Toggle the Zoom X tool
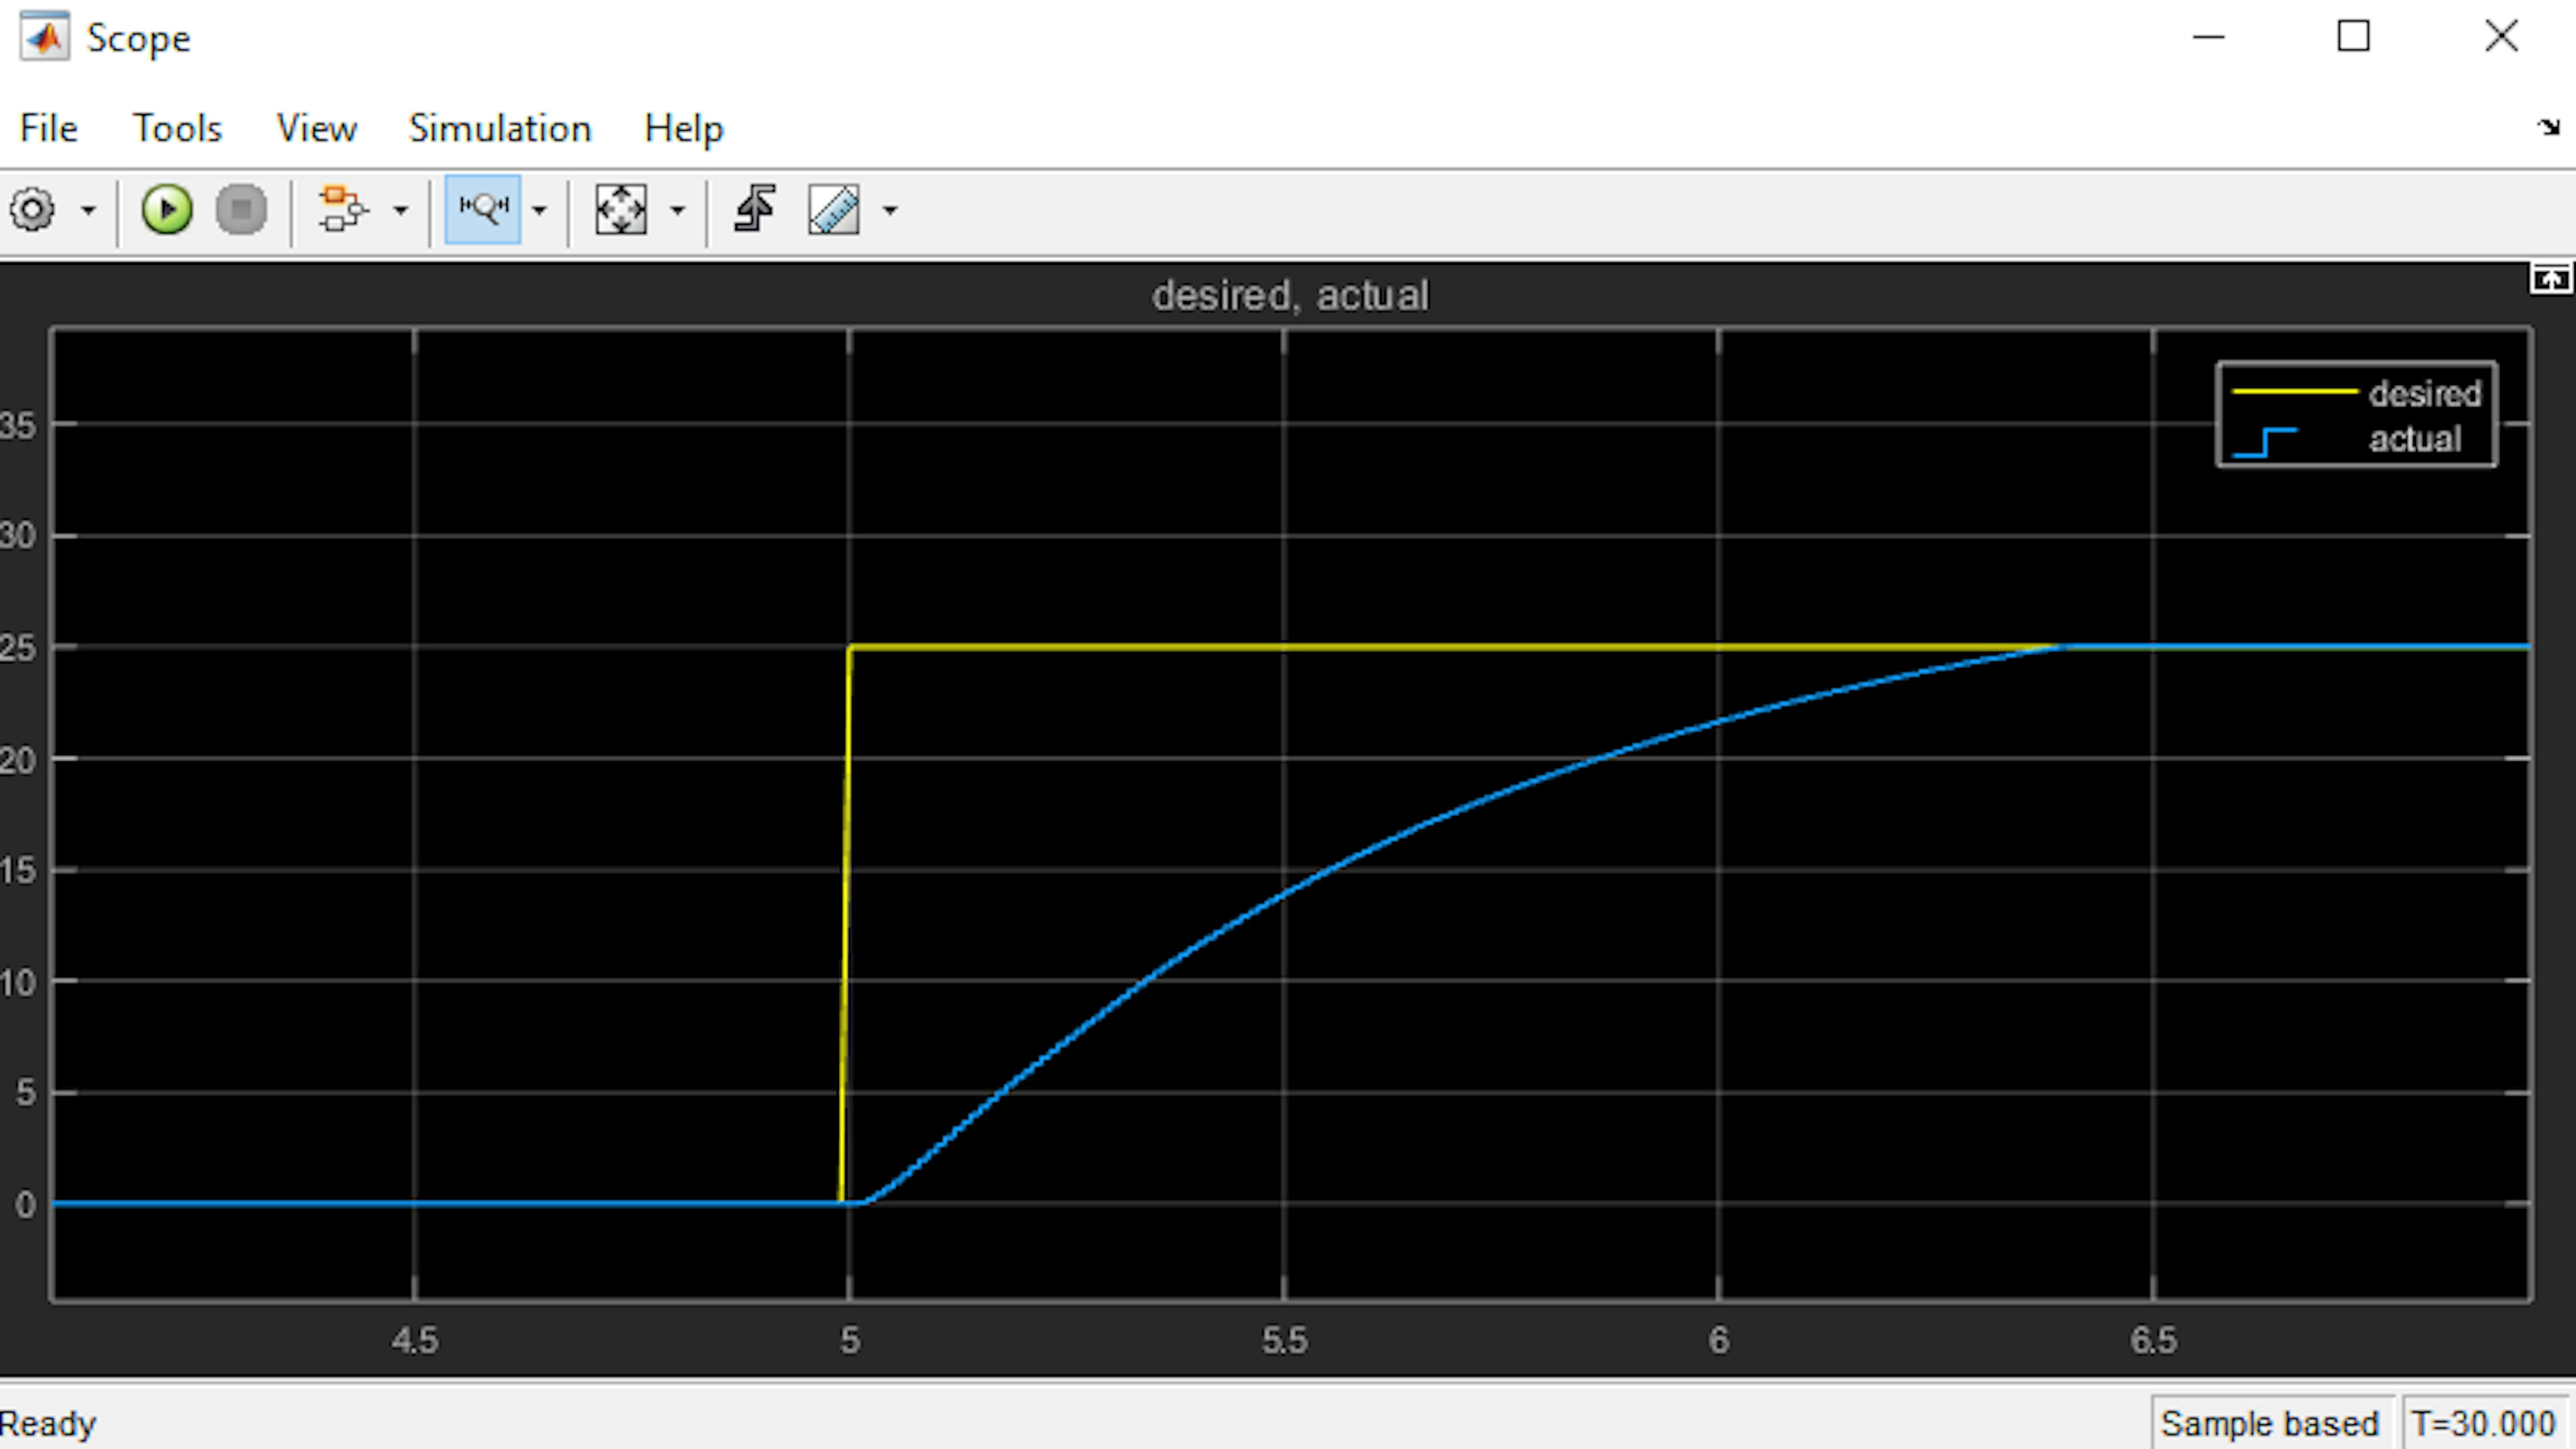 [x=483, y=209]
